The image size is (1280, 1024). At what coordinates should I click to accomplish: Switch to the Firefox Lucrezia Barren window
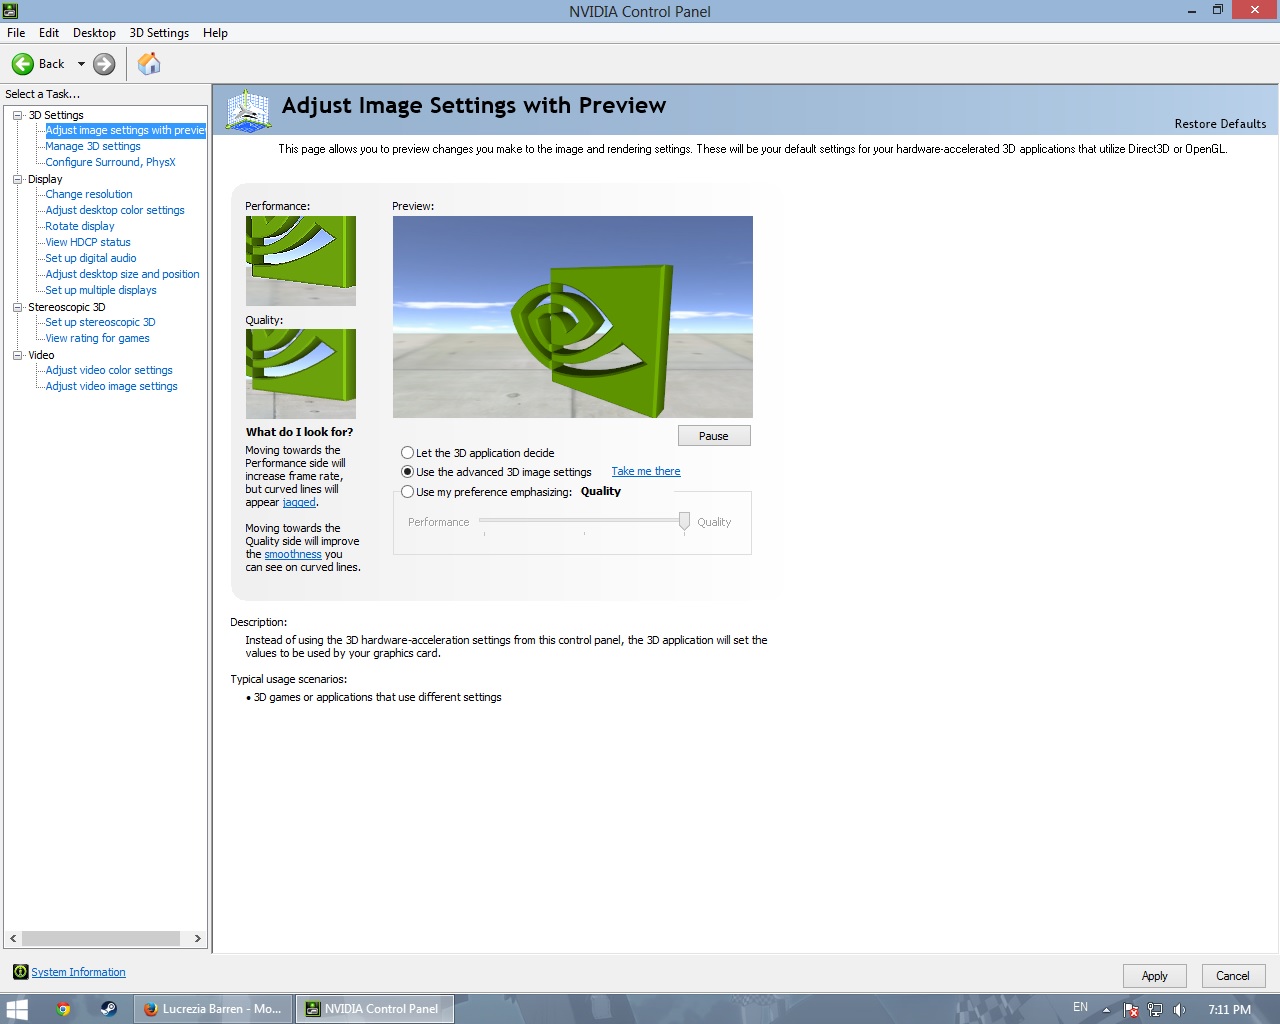213,1009
